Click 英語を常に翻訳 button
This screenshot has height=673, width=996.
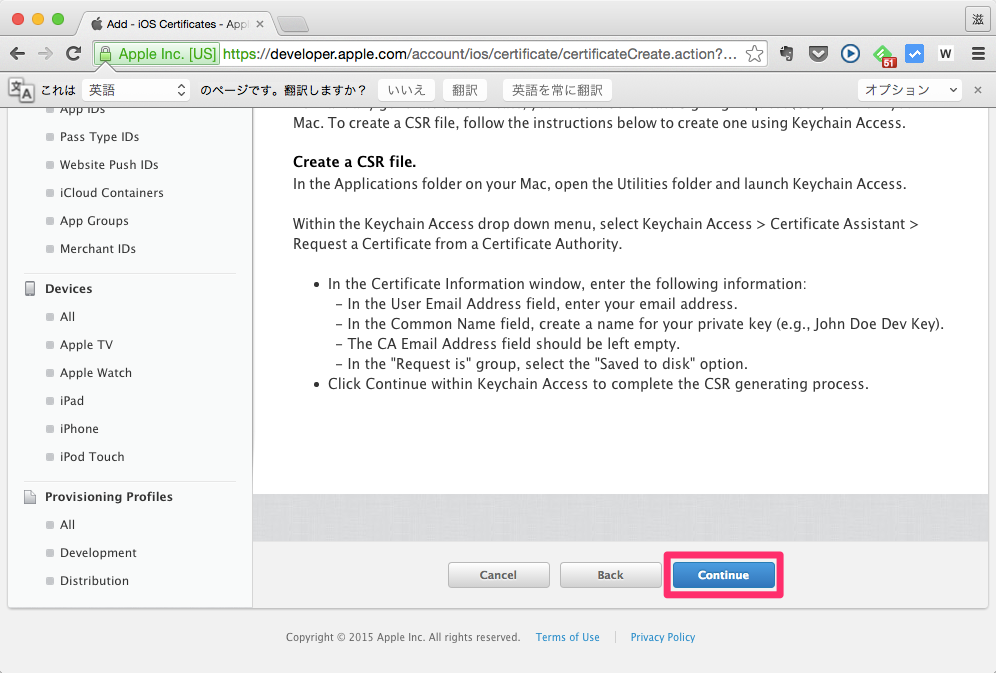pos(557,90)
